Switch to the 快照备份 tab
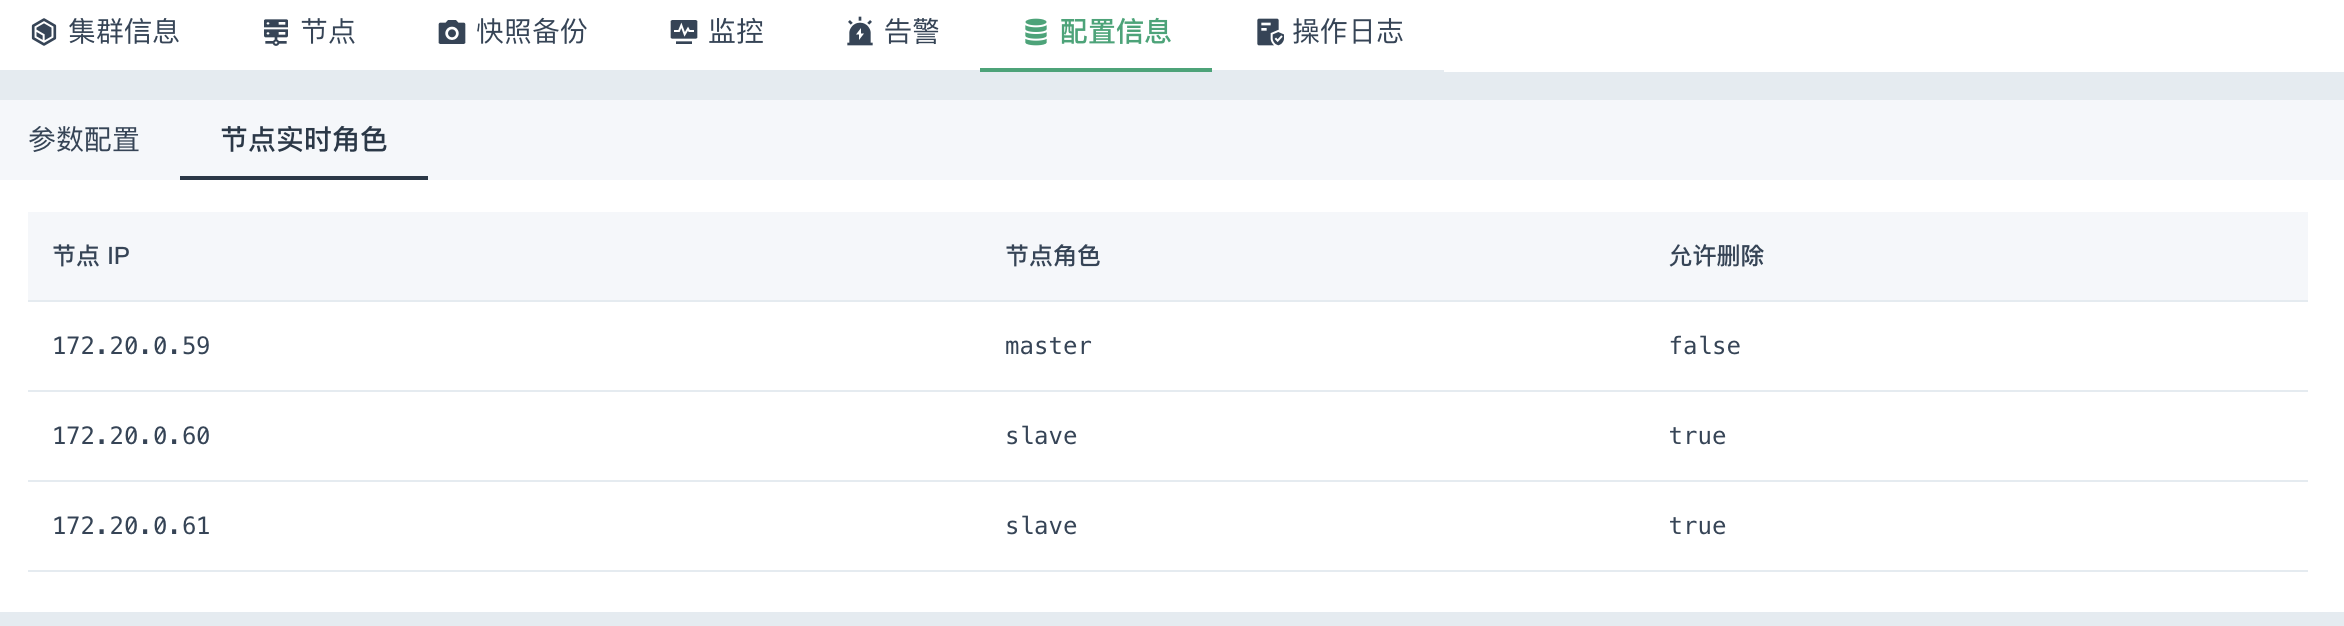This screenshot has width=2344, height=626. pyautogui.click(x=531, y=33)
